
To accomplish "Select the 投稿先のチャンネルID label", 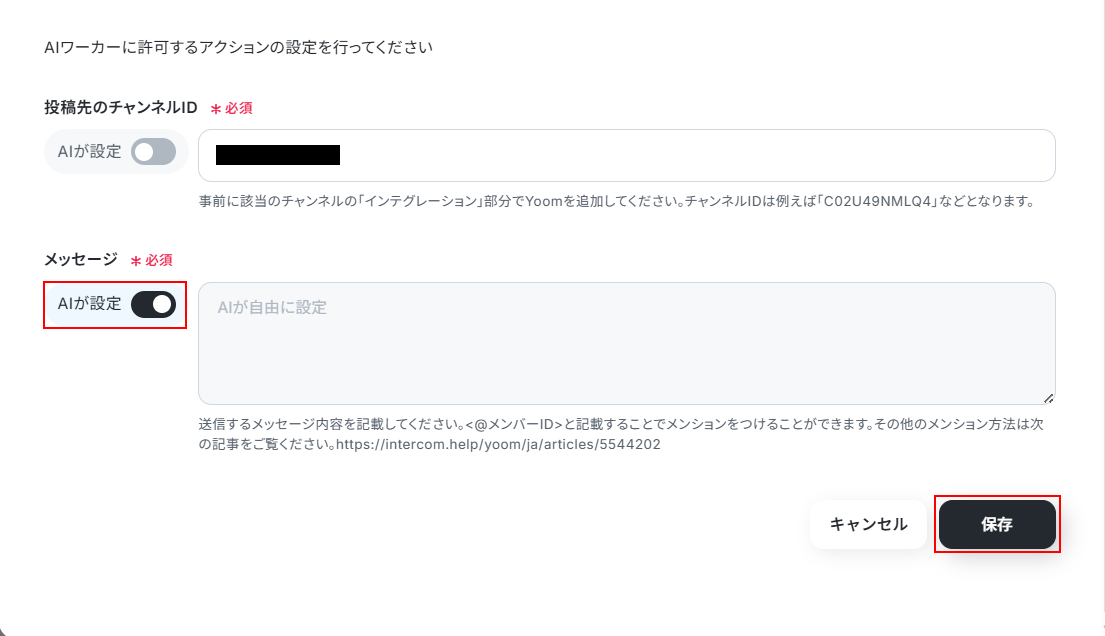I will 121,107.
